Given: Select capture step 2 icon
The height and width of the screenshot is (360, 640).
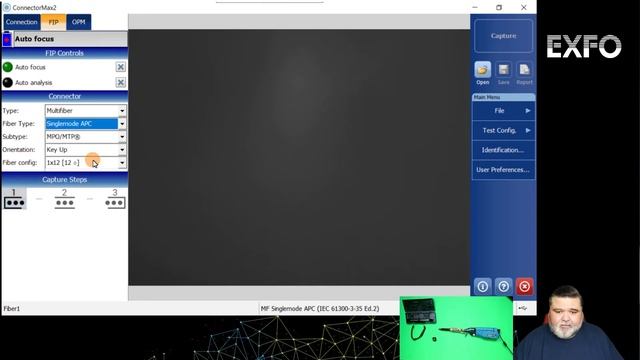Looking at the screenshot, I should [x=64, y=199].
